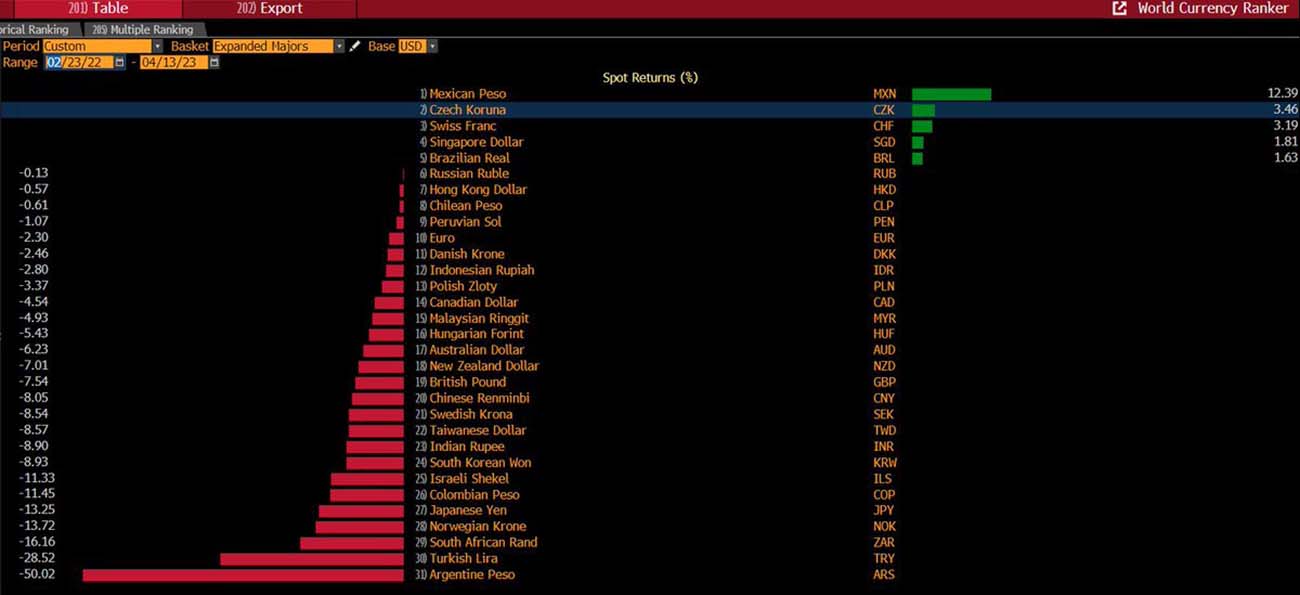This screenshot has width=1300, height=595.
Task: Select the Mexican Peso row
Action: [650, 94]
